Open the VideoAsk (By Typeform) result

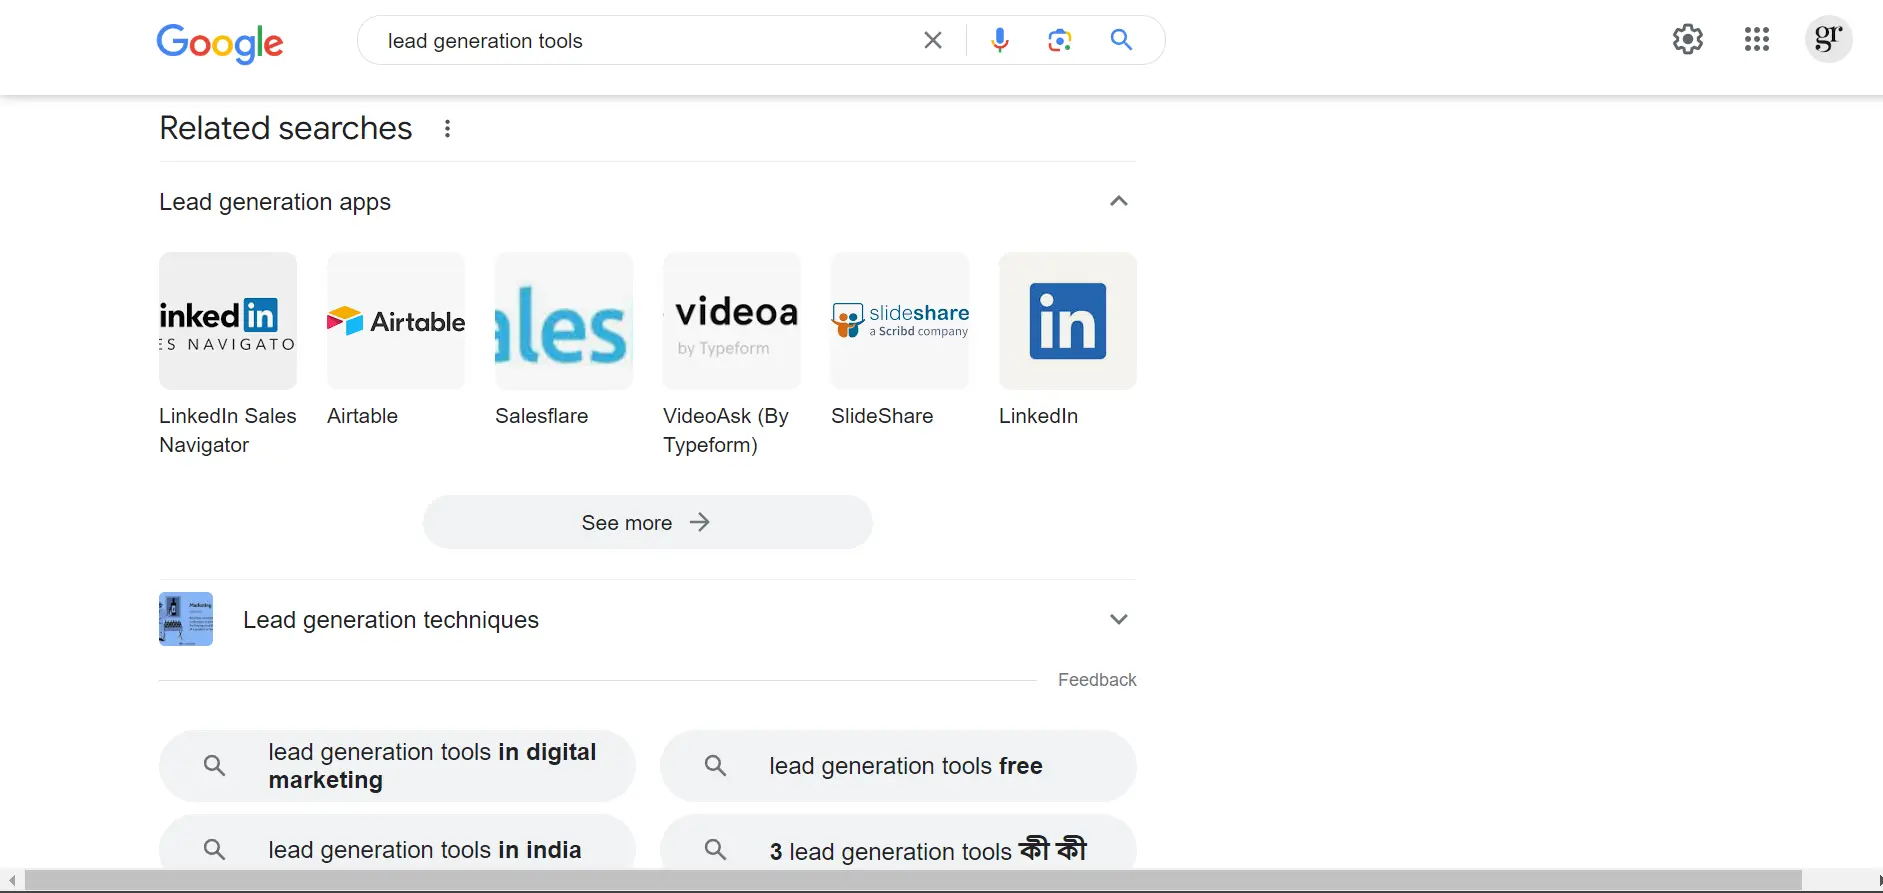point(731,321)
